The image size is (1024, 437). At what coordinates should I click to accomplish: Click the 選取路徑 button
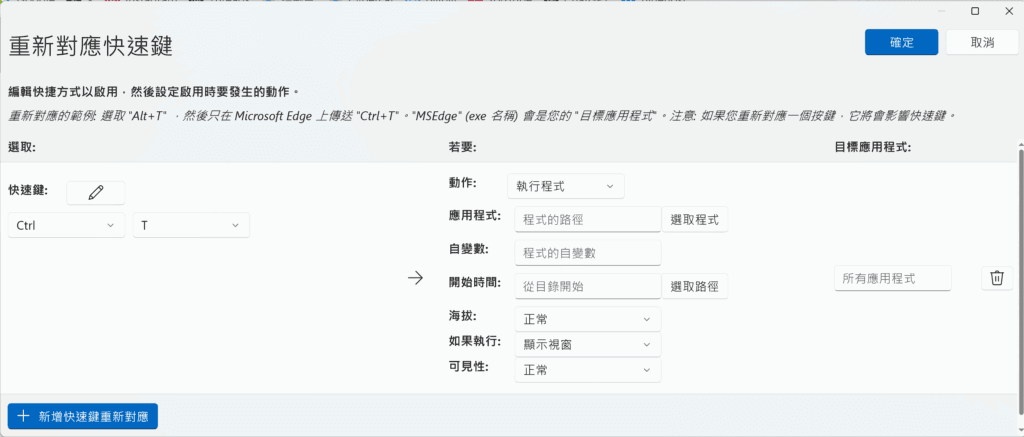pos(694,286)
